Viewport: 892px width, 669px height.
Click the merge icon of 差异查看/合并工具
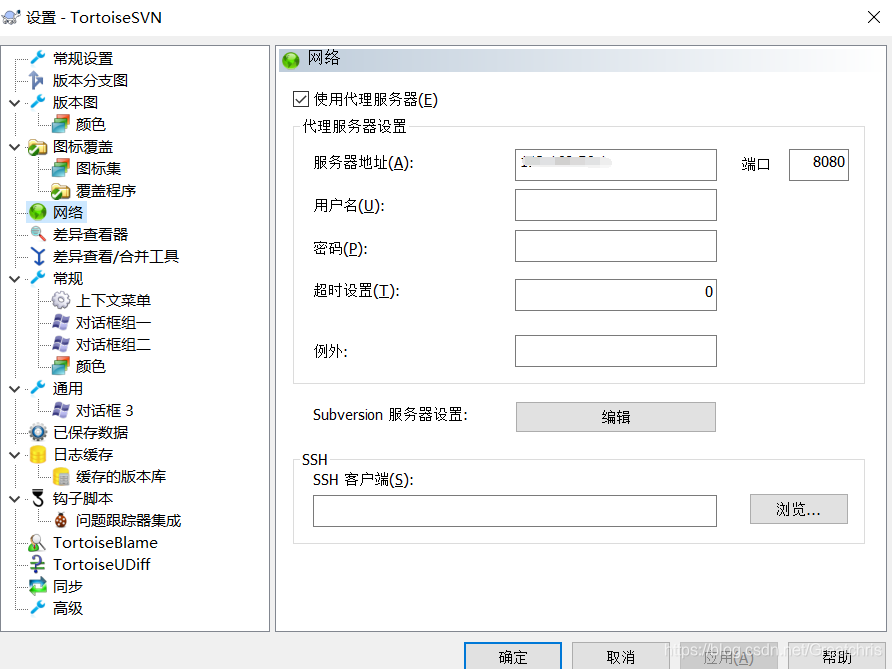tap(38, 256)
